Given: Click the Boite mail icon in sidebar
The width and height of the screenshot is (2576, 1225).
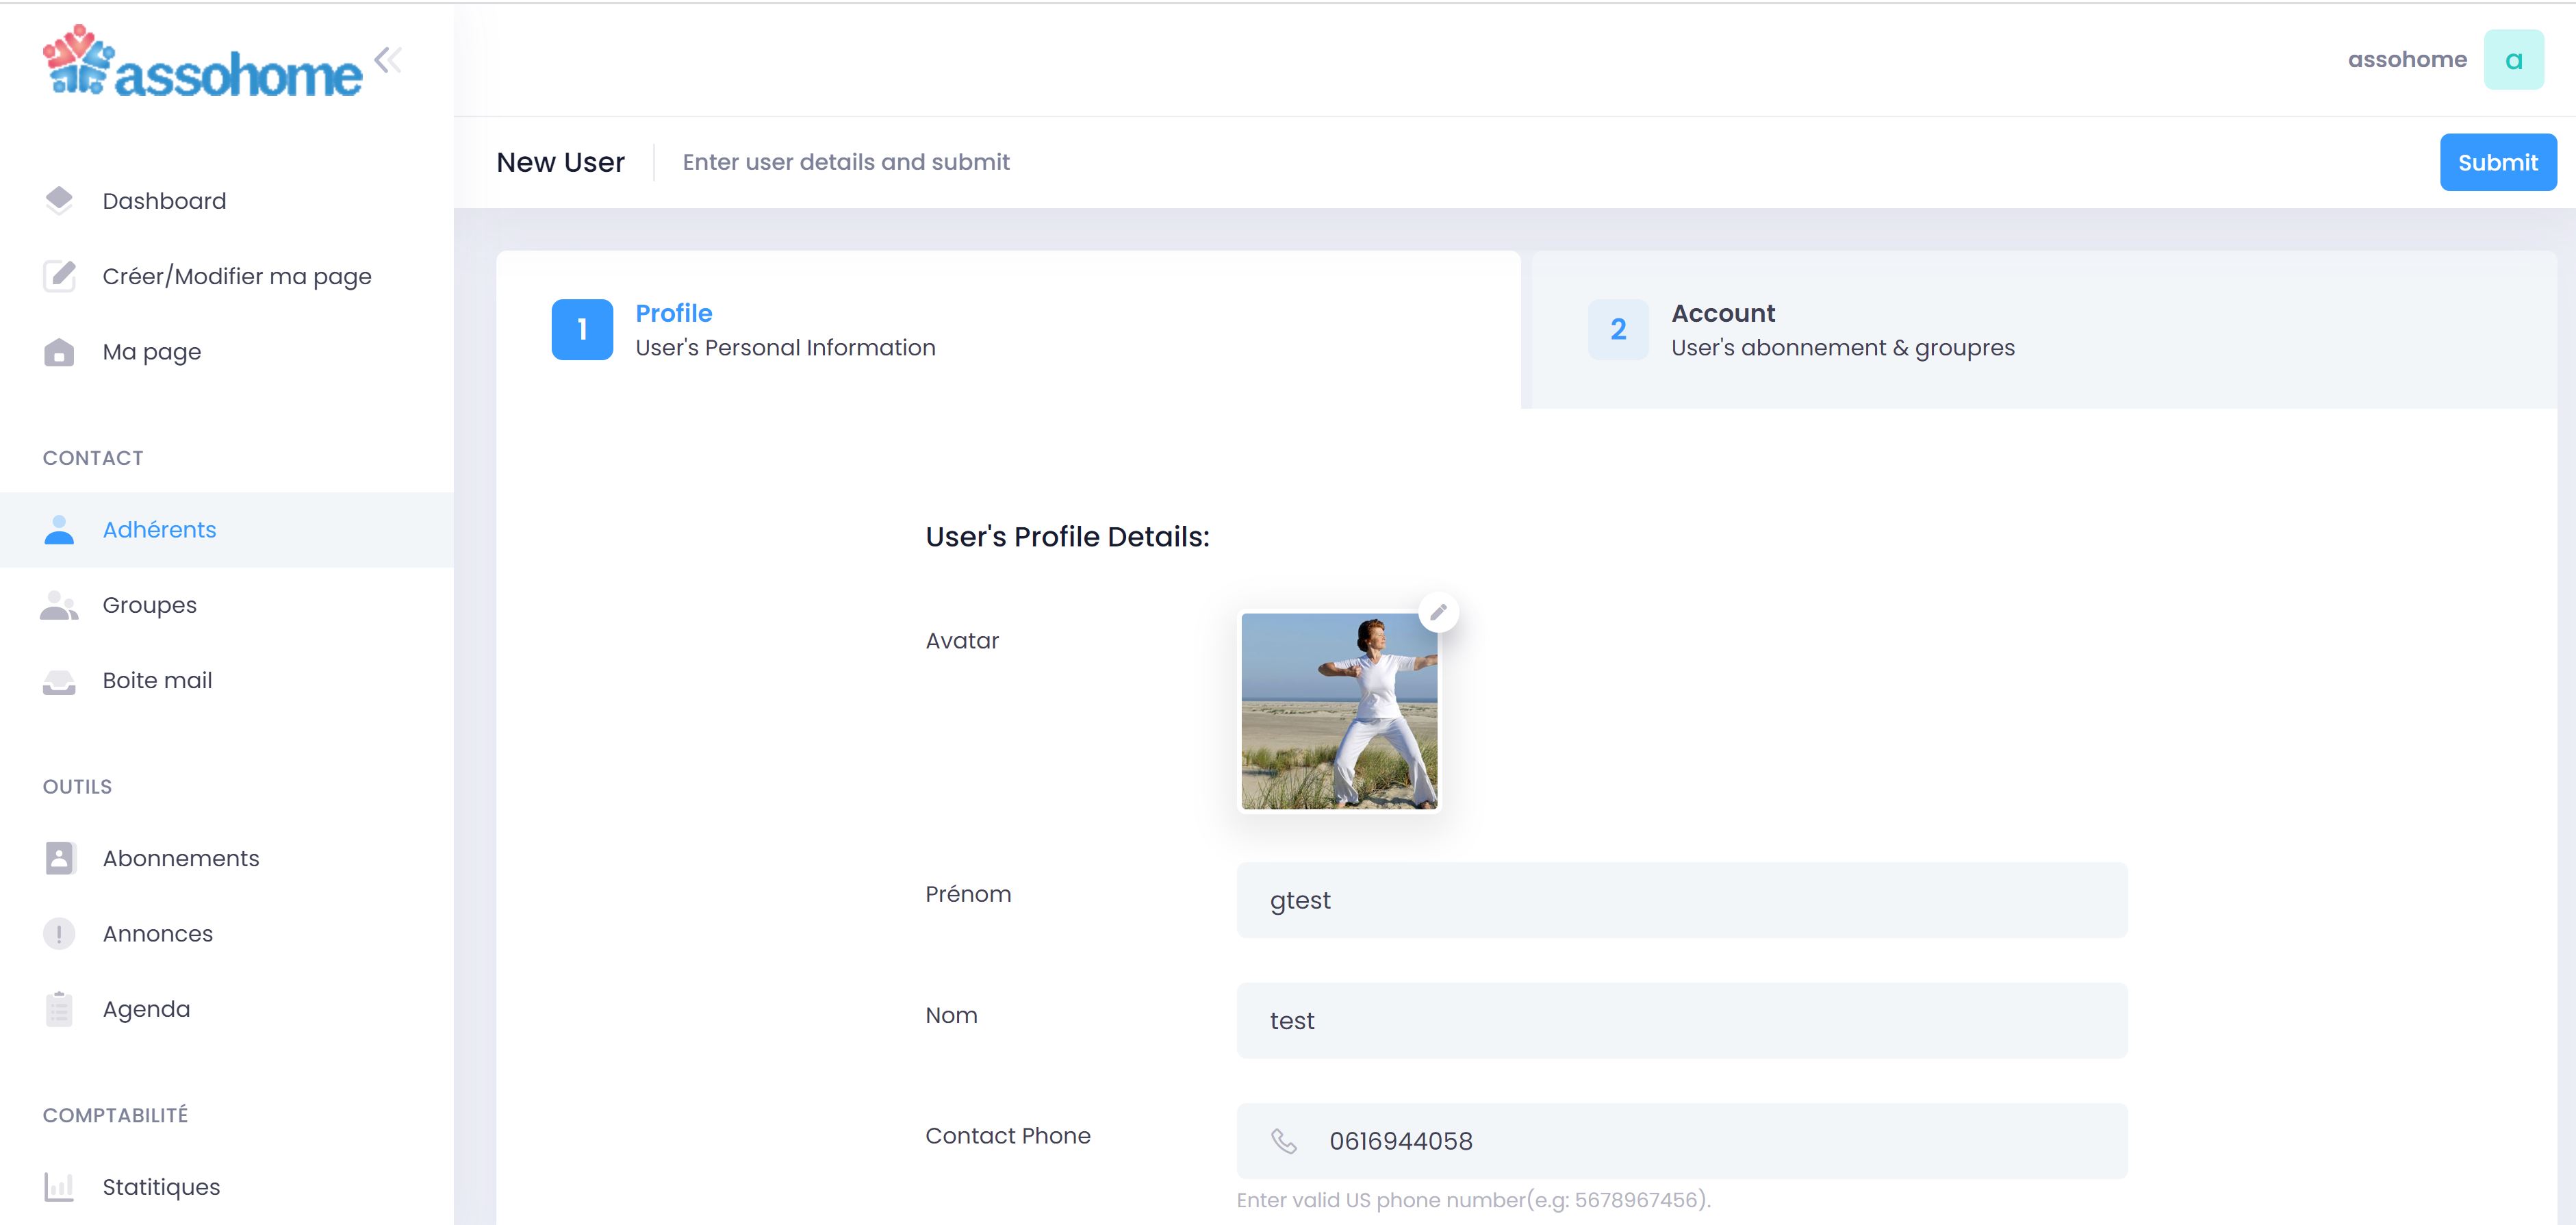Looking at the screenshot, I should click(x=58, y=681).
